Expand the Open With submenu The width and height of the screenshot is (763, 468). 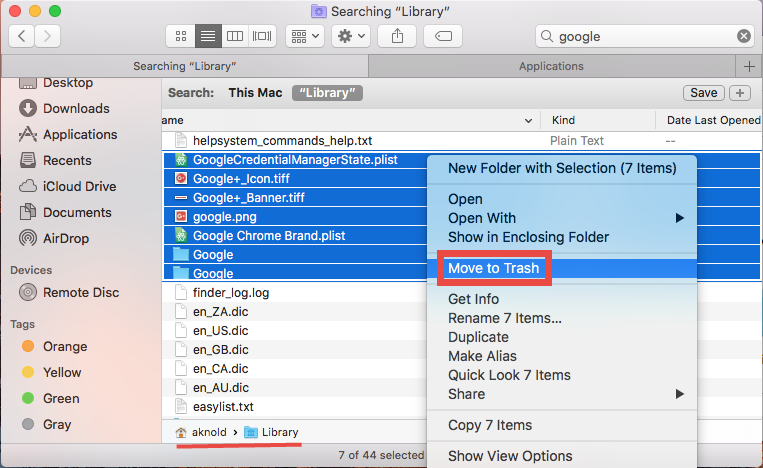coord(562,218)
